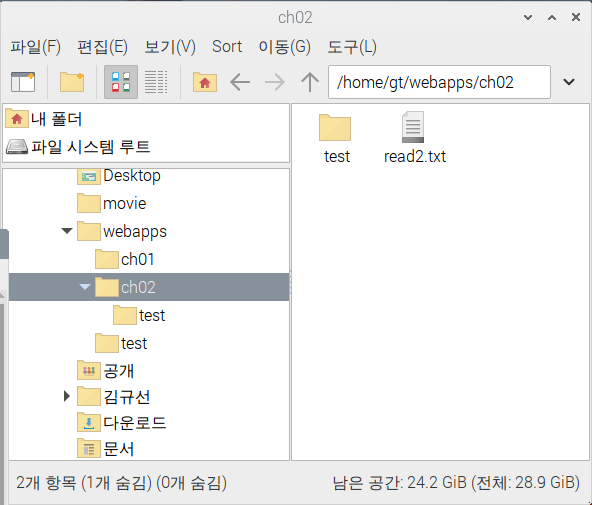
Task: Collapse the webapps folder tree node
Action: tap(67, 231)
